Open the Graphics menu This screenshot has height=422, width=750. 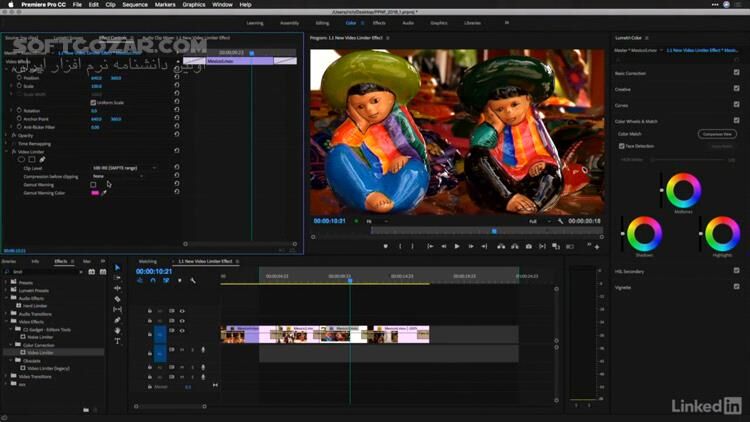(x=194, y=4)
